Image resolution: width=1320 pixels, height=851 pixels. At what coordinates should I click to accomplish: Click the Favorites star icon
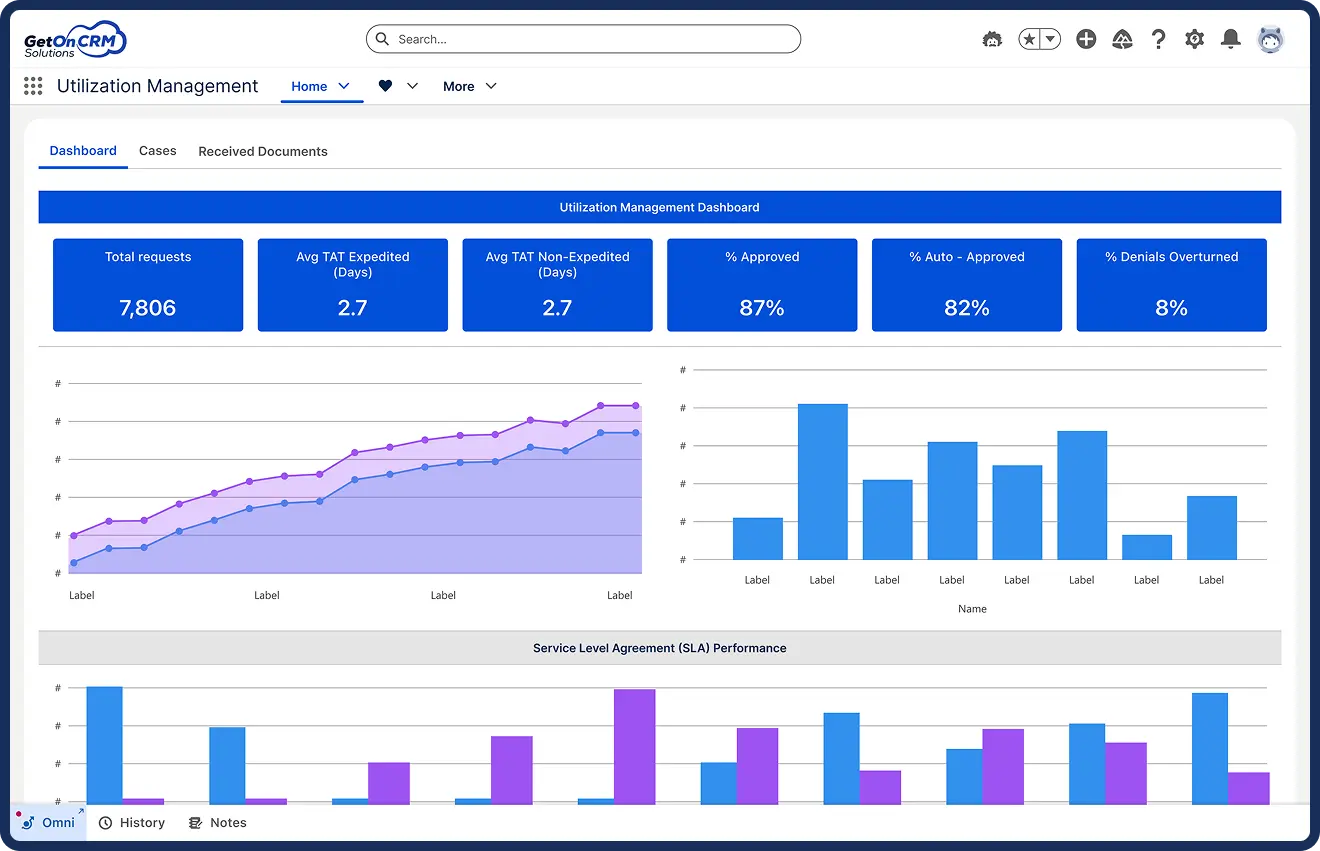[1029, 39]
